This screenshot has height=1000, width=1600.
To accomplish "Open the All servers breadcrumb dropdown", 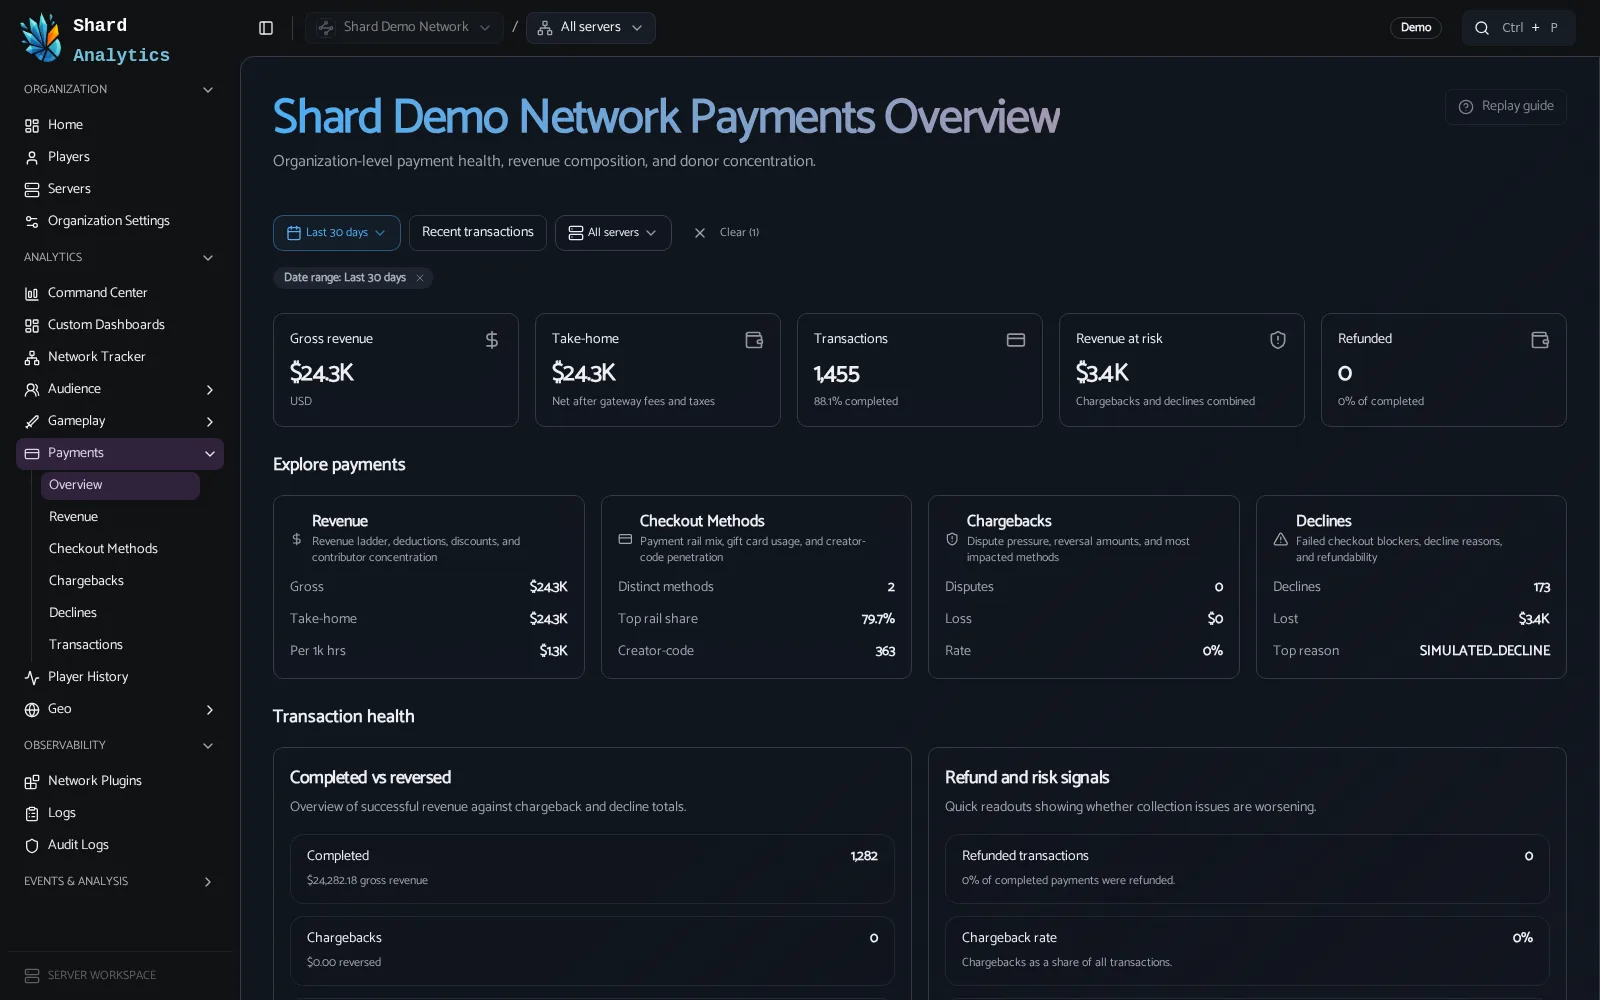I will point(591,28).
